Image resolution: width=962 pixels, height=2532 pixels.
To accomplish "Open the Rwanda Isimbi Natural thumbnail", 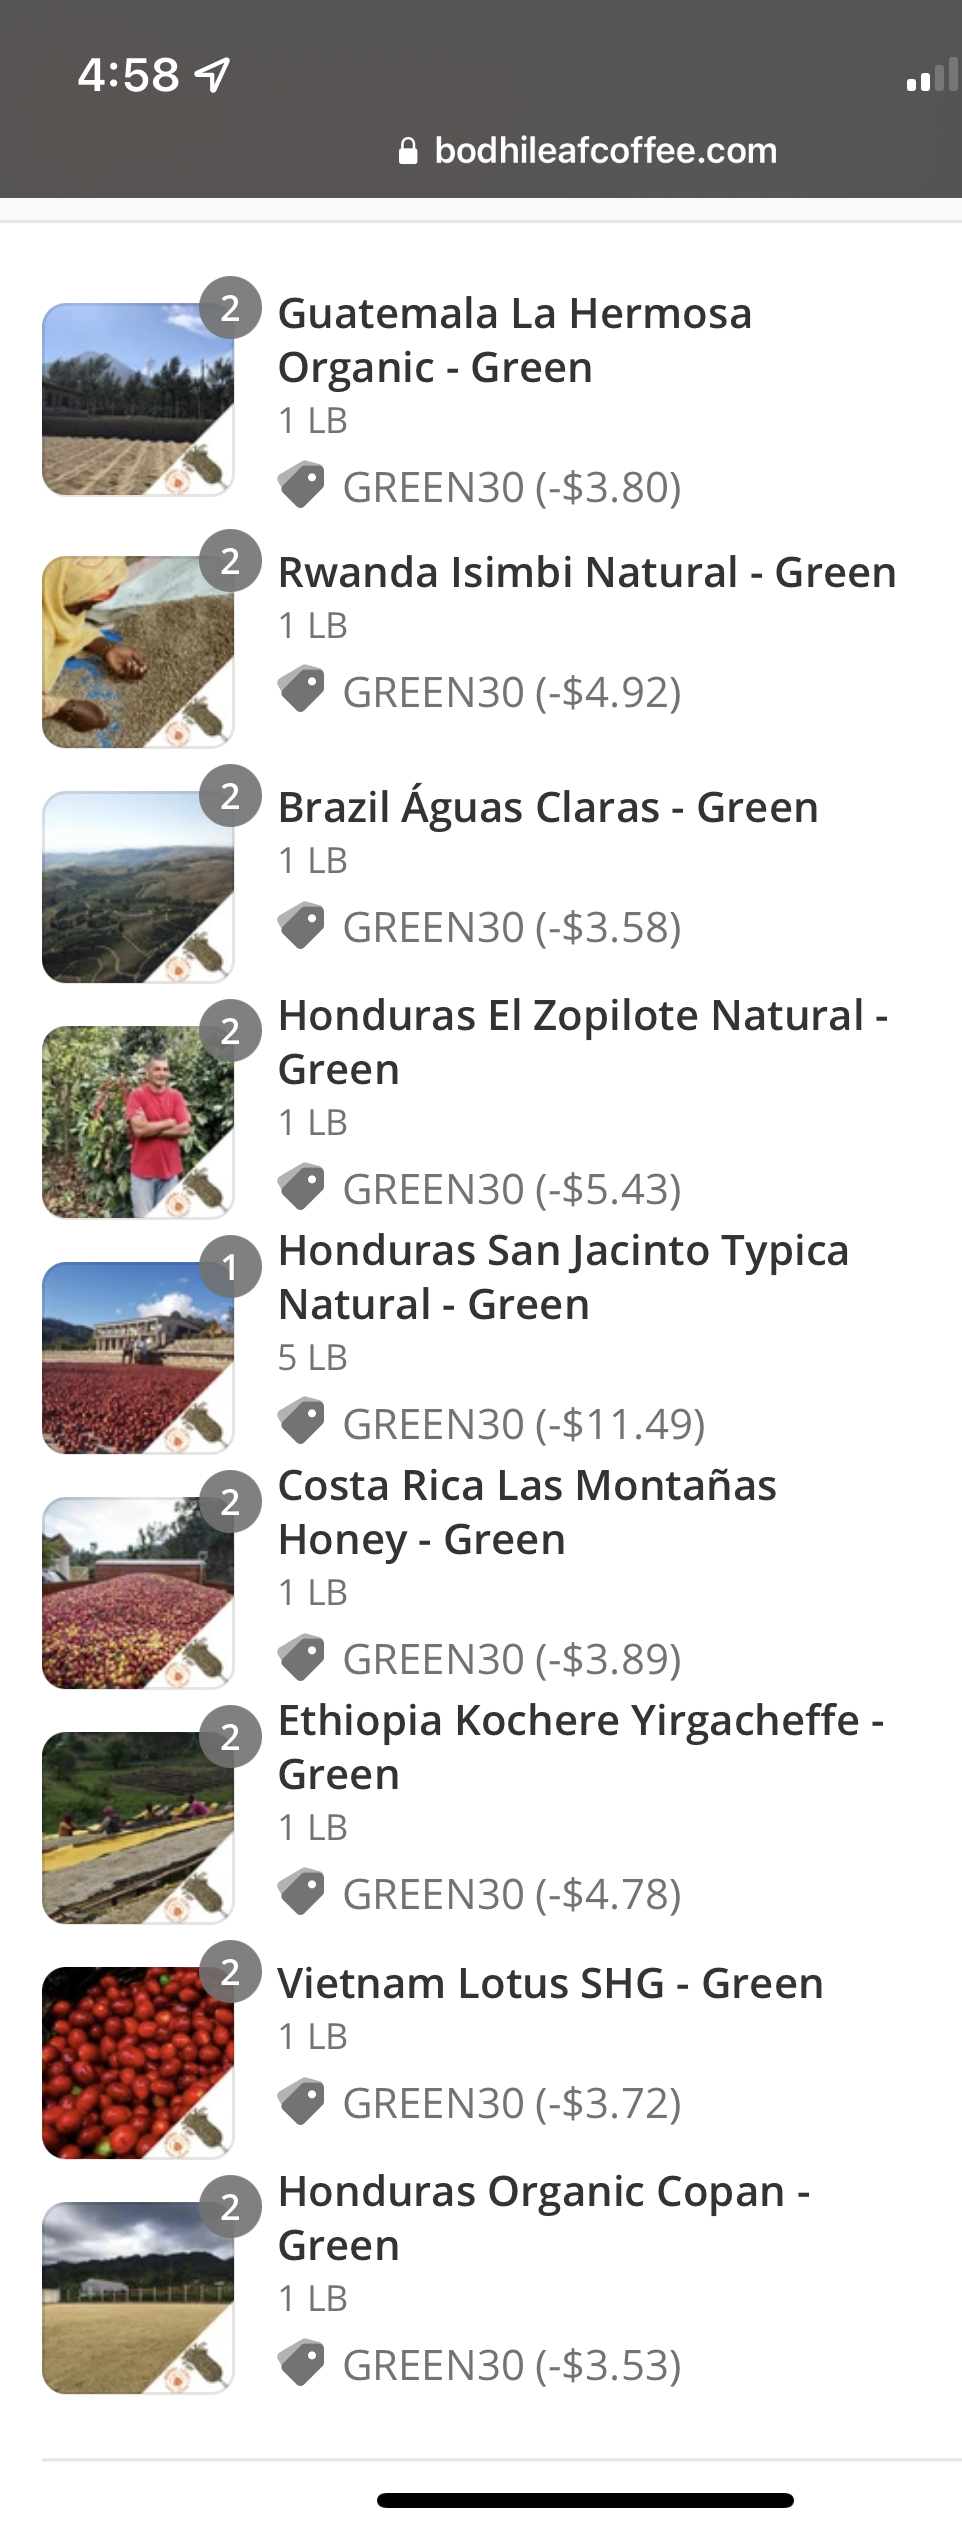I will click(138, 652).
